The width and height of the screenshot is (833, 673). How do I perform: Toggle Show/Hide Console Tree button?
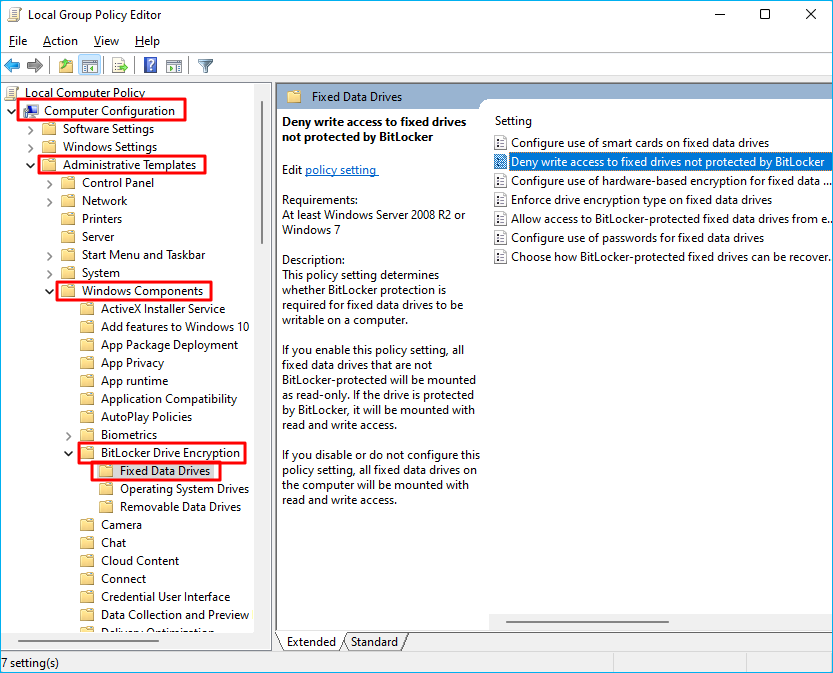[90, 66]
